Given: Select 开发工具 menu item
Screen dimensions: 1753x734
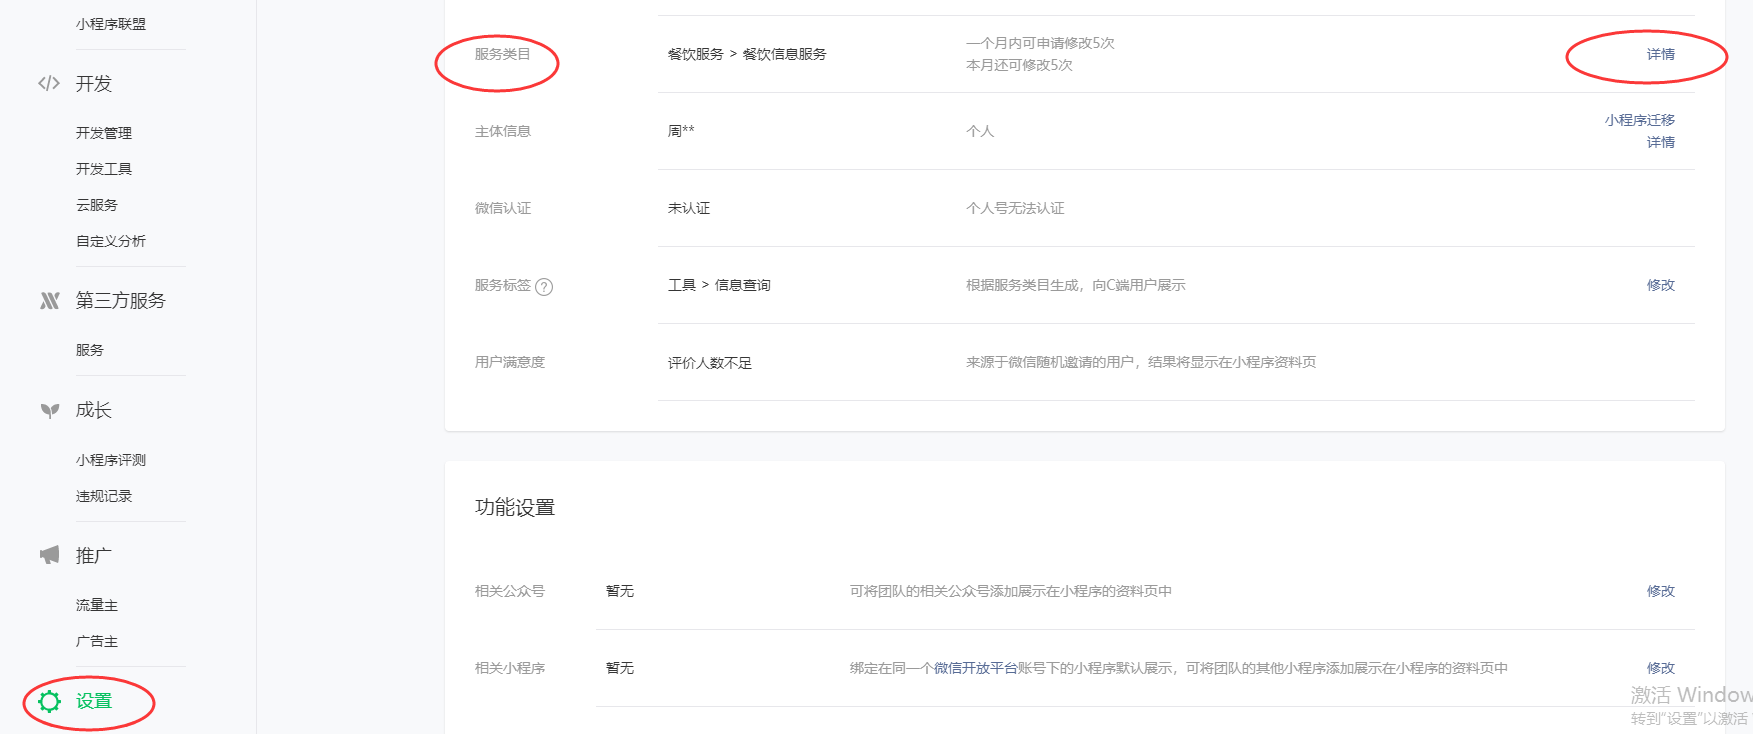Looking at the screenshot, I should [x=104, y=169].
